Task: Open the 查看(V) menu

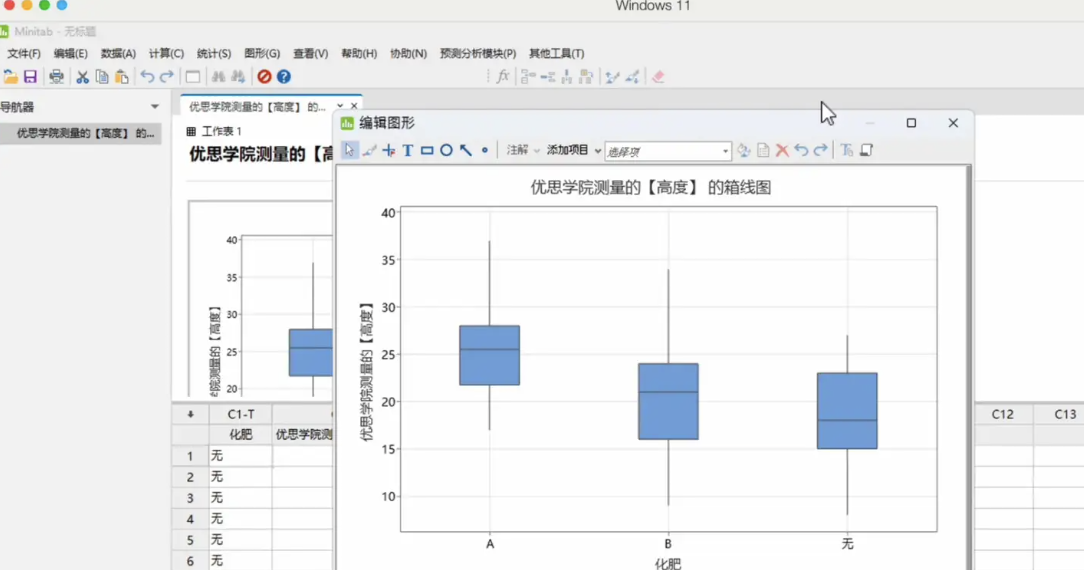Action: [310, 53]
